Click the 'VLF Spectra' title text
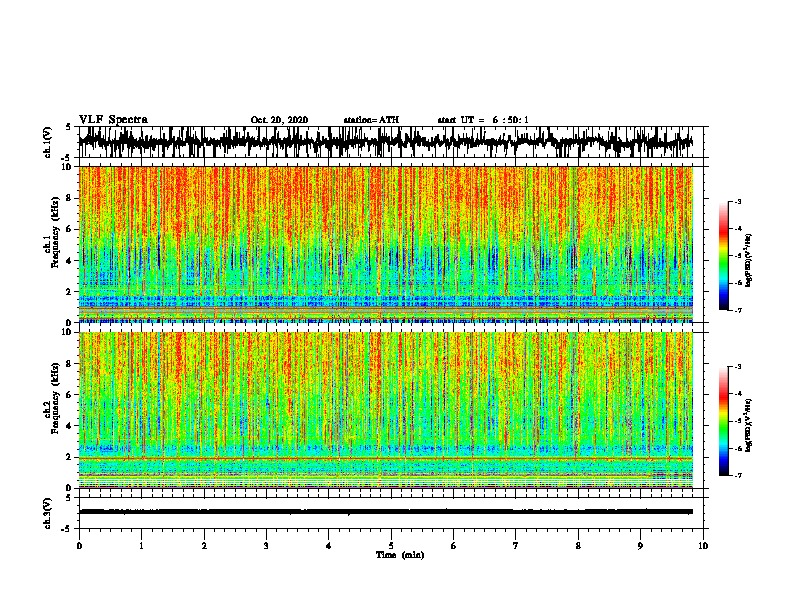 pos(113,120)
